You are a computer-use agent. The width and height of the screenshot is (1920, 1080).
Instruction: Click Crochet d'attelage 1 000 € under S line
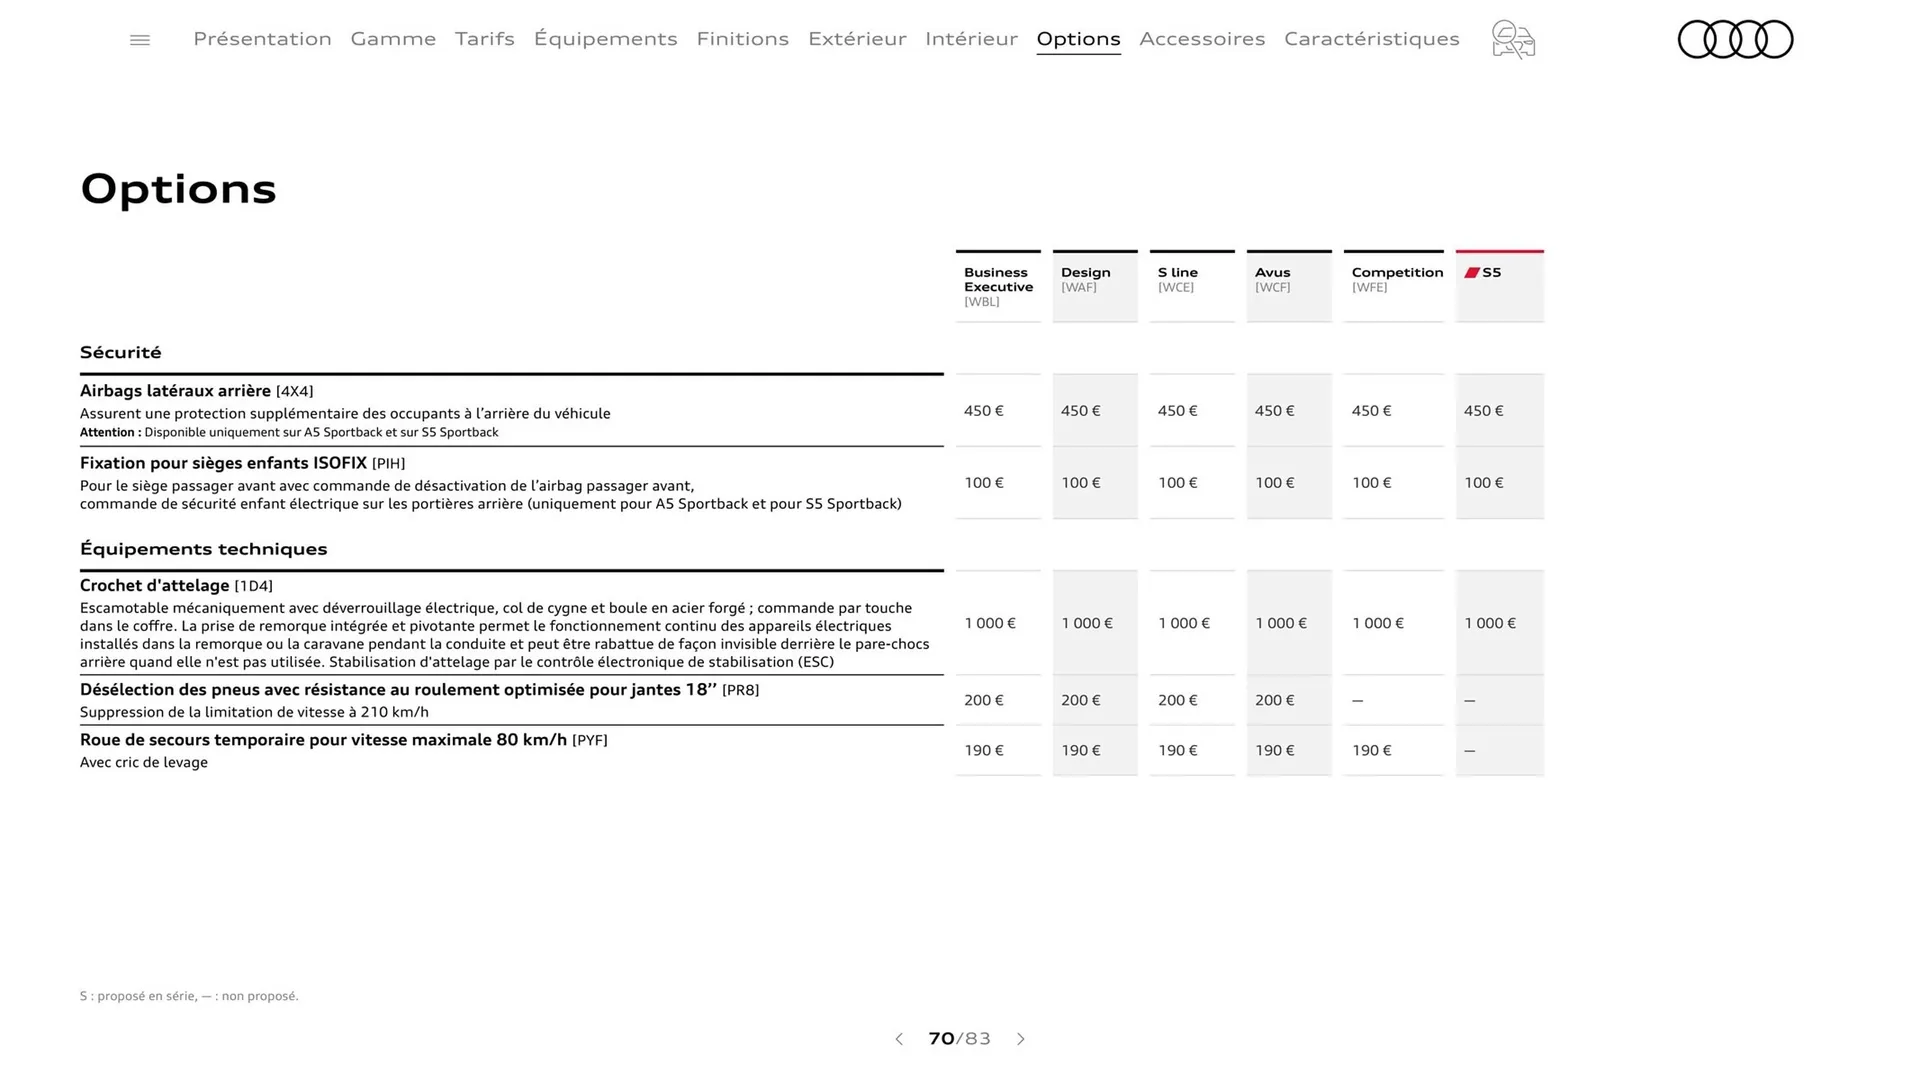click(x=1184, y=623)
